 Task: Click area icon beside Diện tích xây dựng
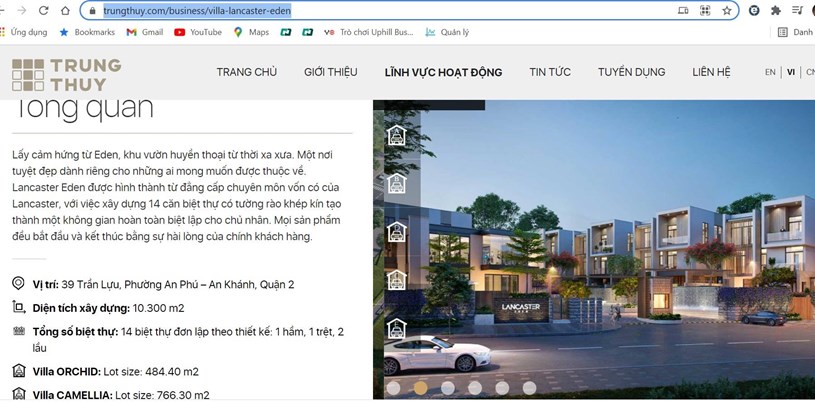click(18, 307)
